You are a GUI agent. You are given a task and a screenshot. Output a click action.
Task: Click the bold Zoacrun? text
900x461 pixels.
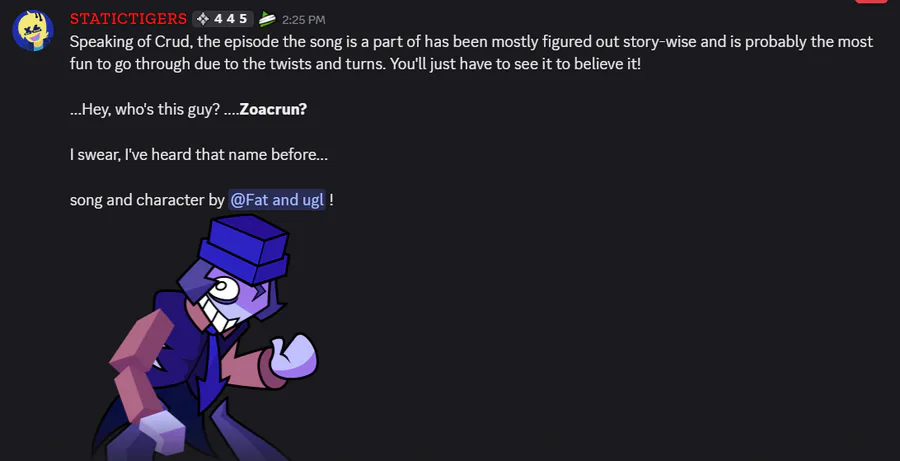(x=273, y=109)
